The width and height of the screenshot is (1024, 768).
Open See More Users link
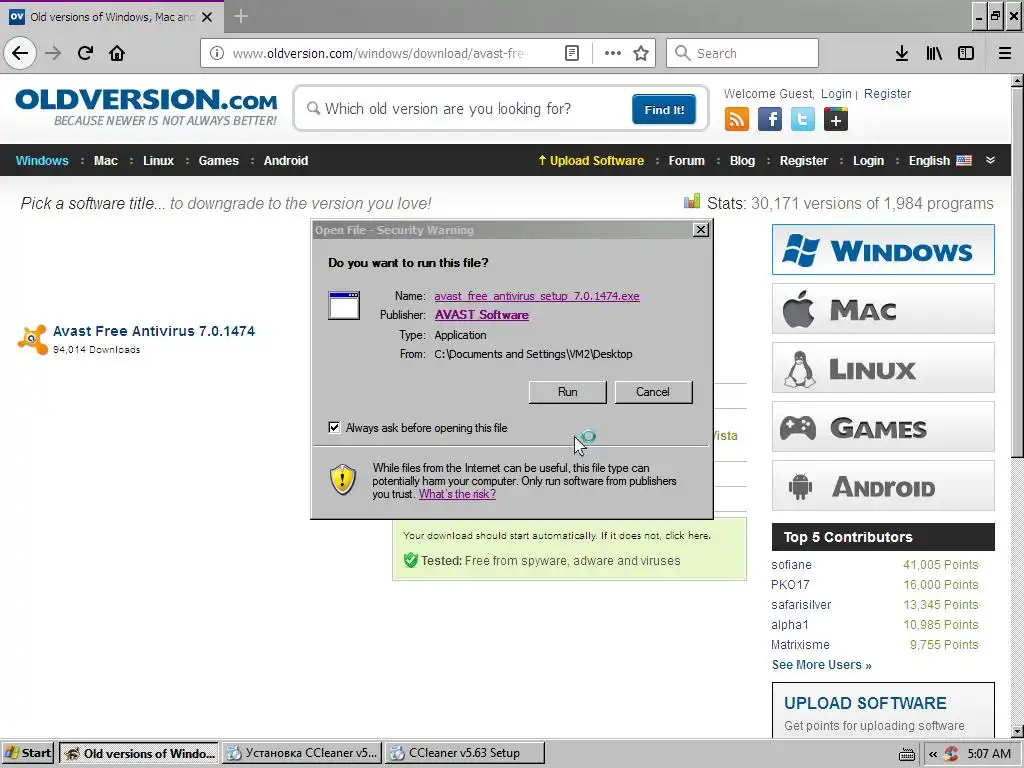coord(822,665)
